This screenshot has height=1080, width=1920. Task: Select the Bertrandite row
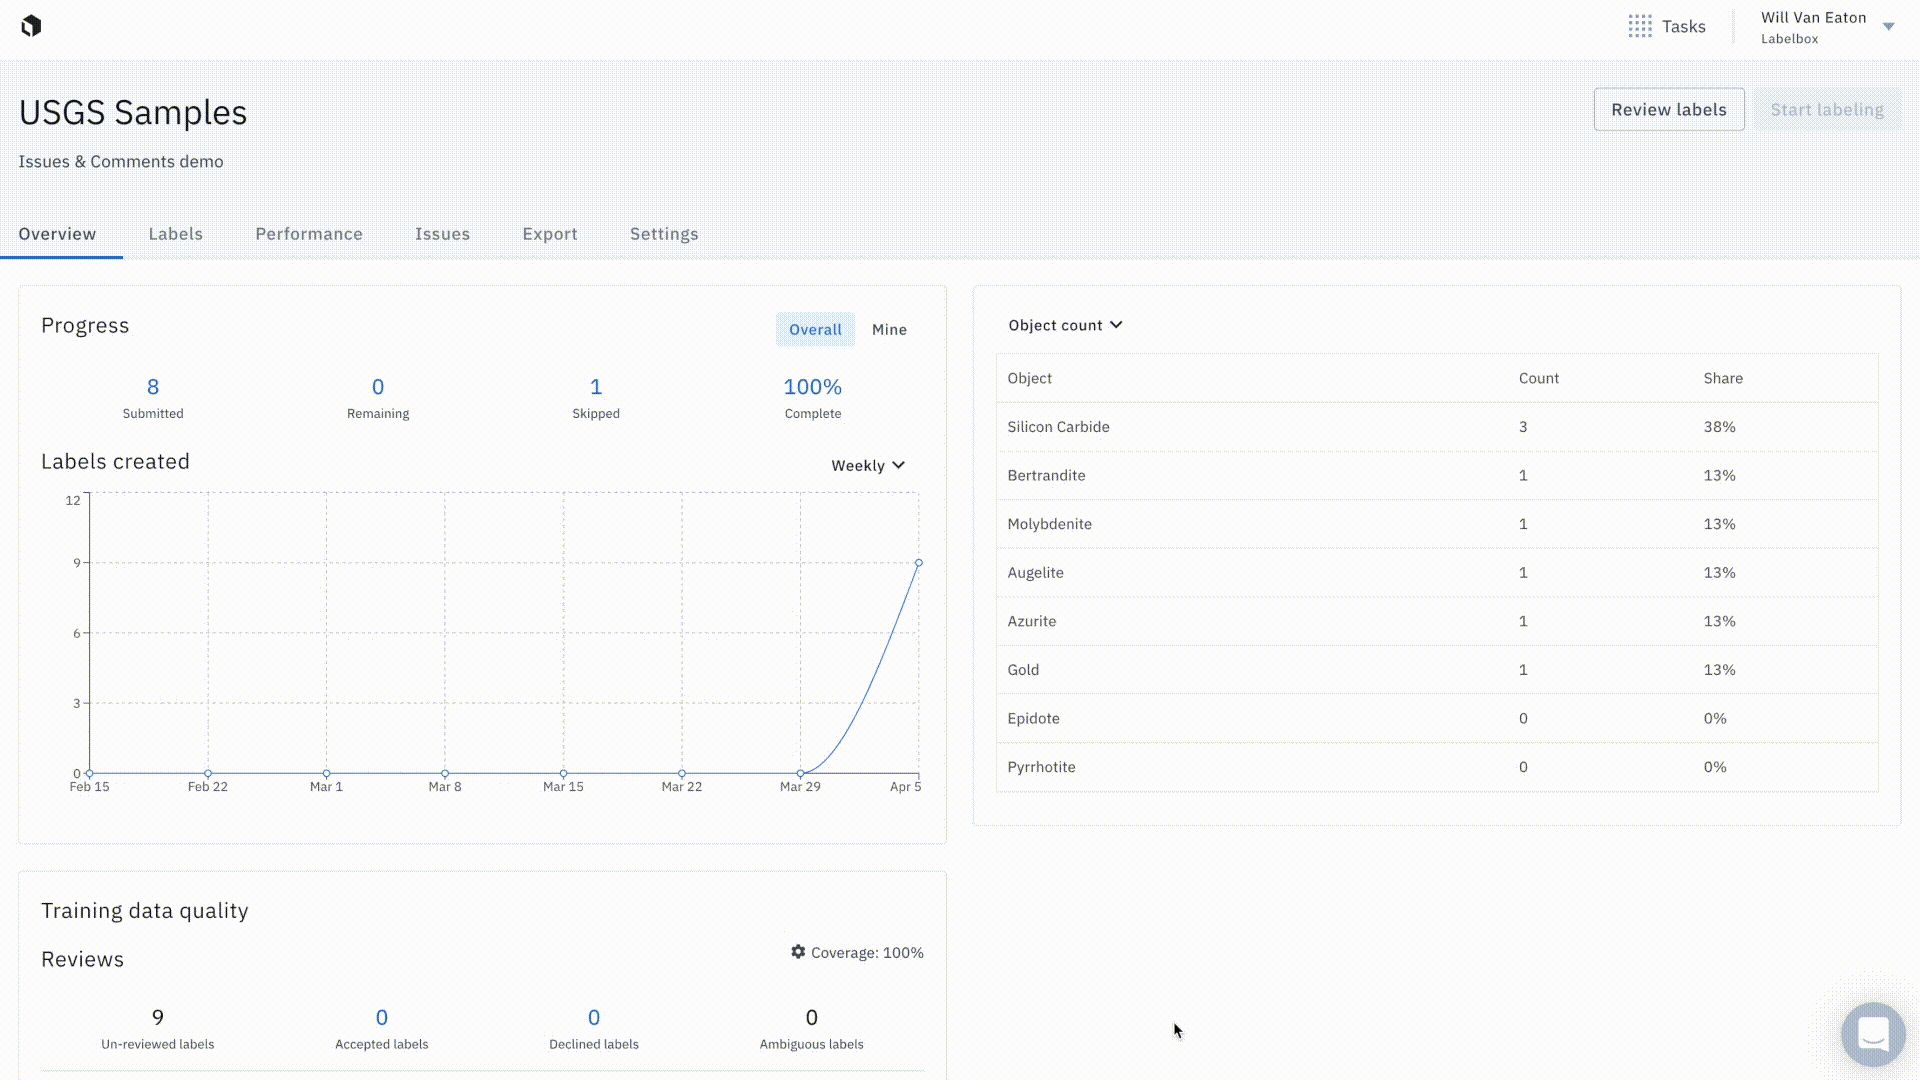(1437, 476)
